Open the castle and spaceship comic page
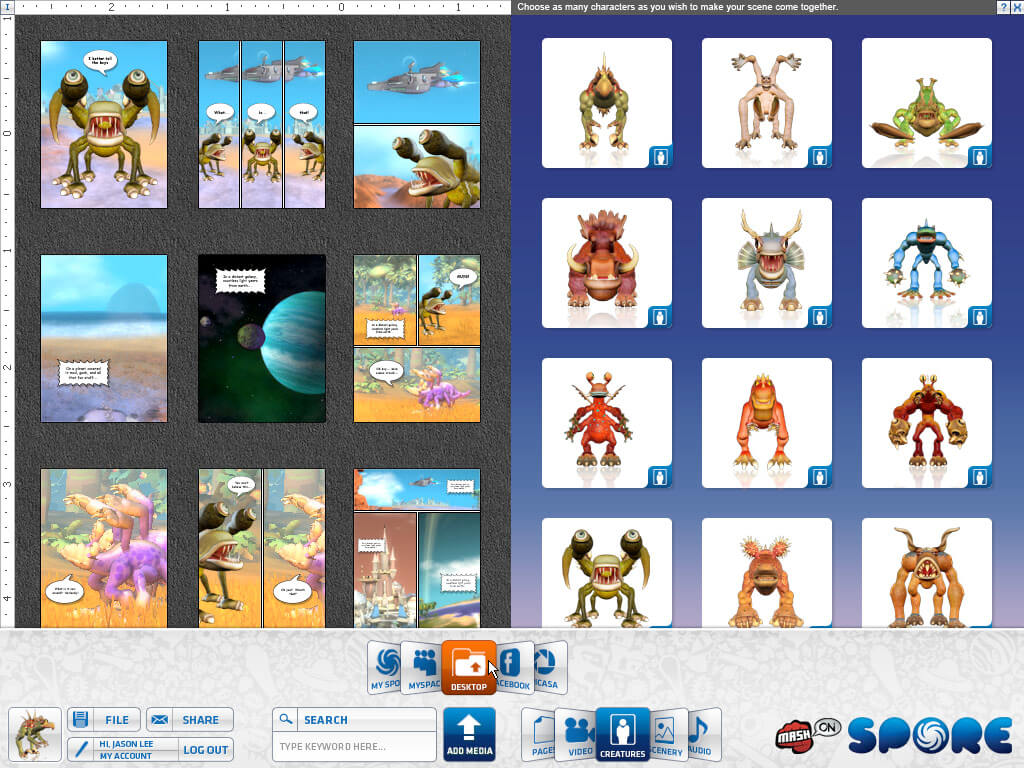The width and height of the screenshot is (1024, 768). coord(417,548)
